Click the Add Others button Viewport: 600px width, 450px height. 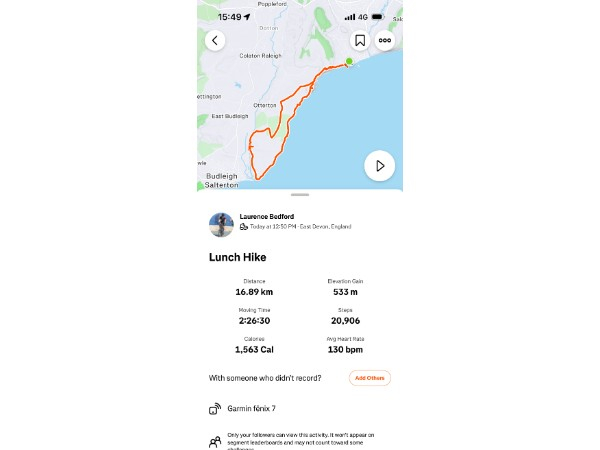coord(369,378)
